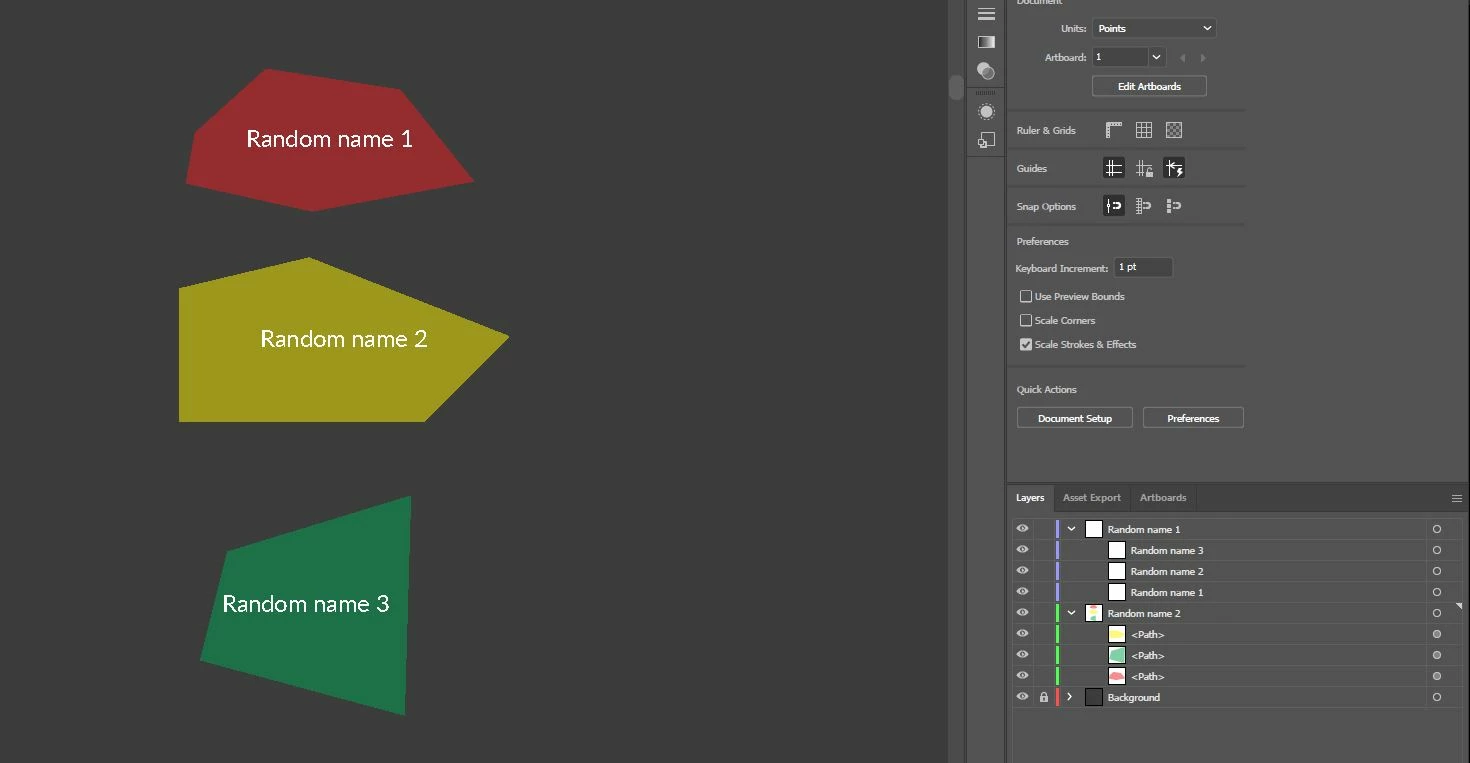Enable Use Preview Bounds checkbox
The width and height of the screenshot is (1470, 763).
click(1026, 297)
